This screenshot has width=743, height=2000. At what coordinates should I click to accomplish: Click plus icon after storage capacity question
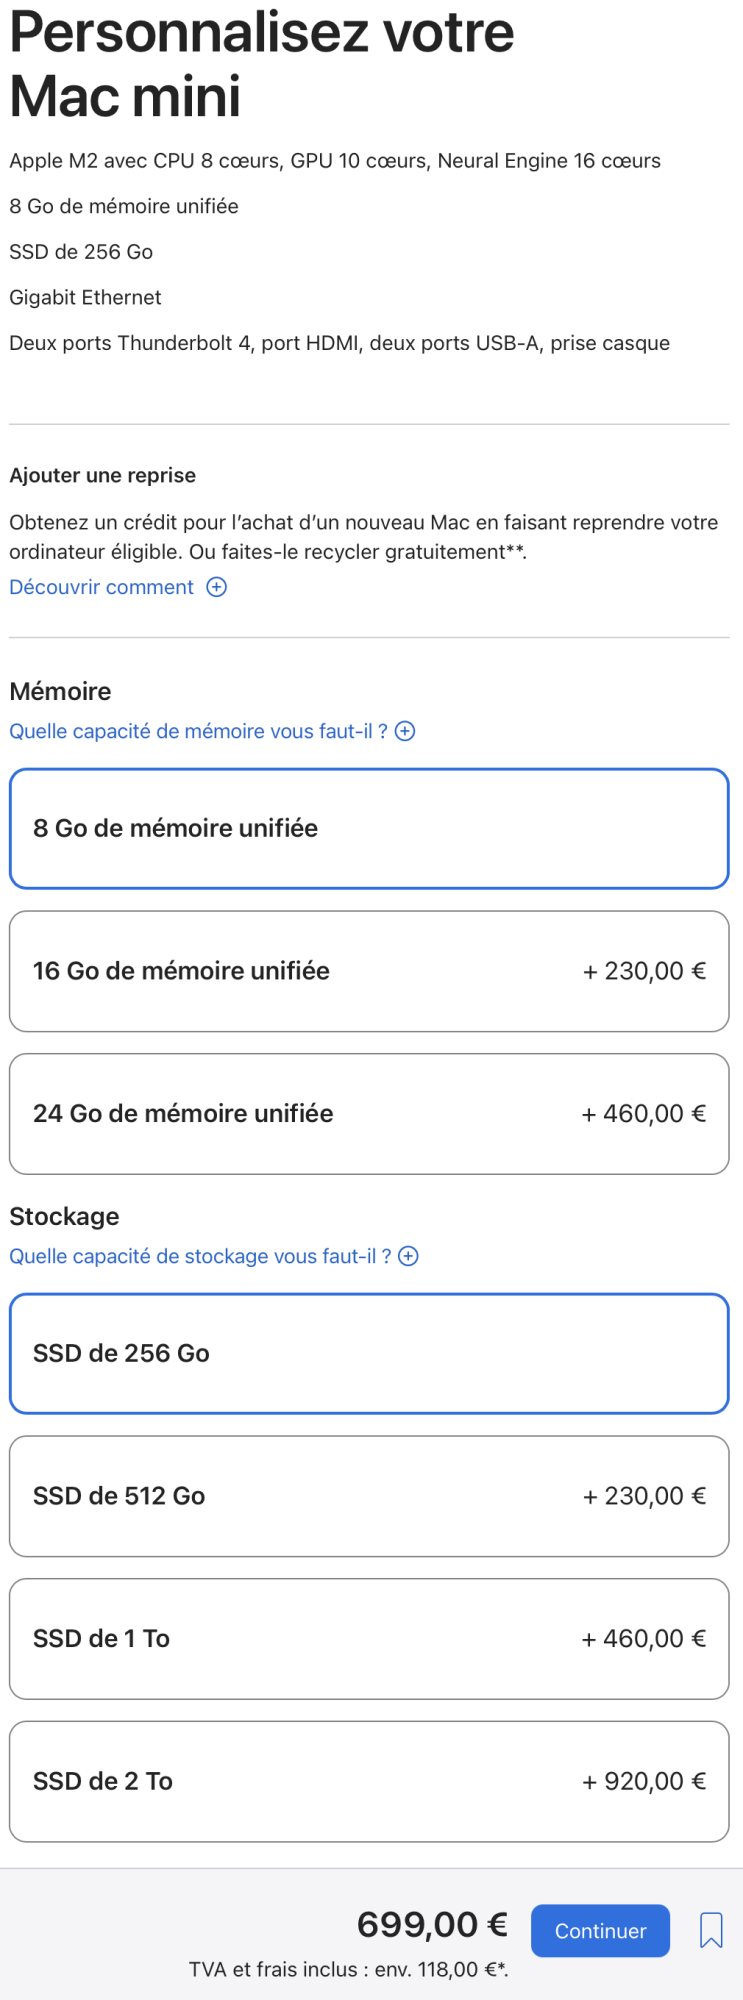point(408,1256)
